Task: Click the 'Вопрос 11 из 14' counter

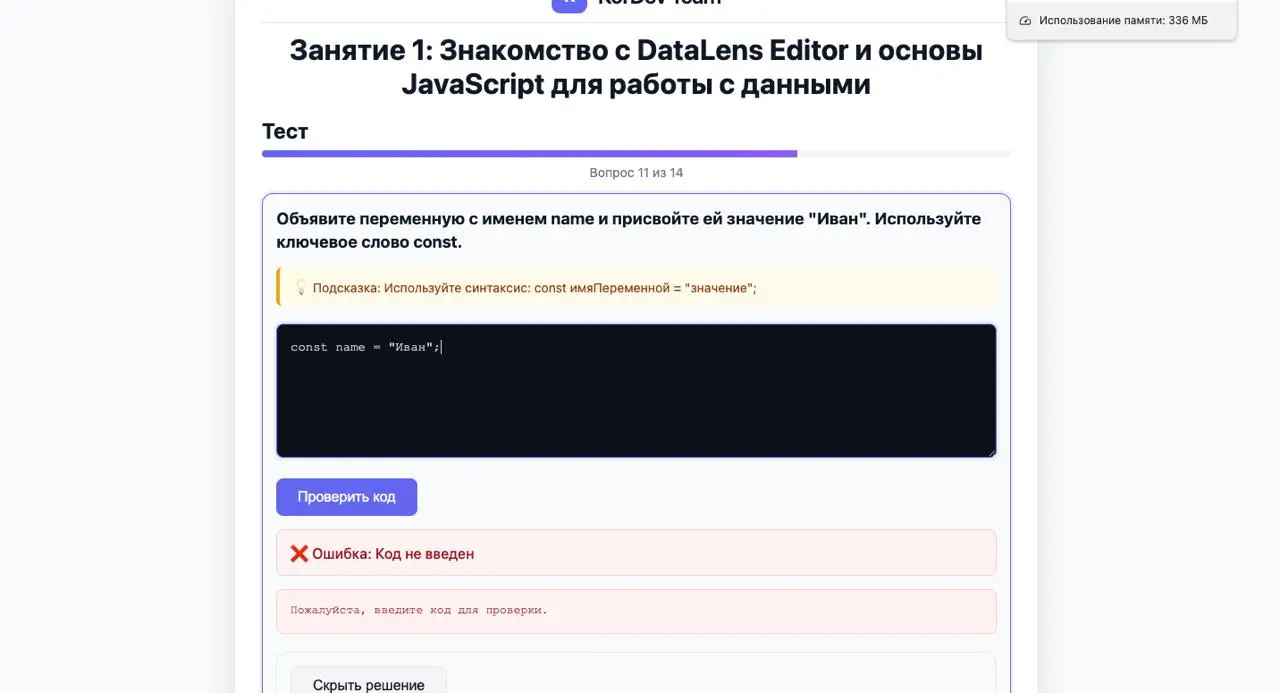Action: tap(636, 173)
